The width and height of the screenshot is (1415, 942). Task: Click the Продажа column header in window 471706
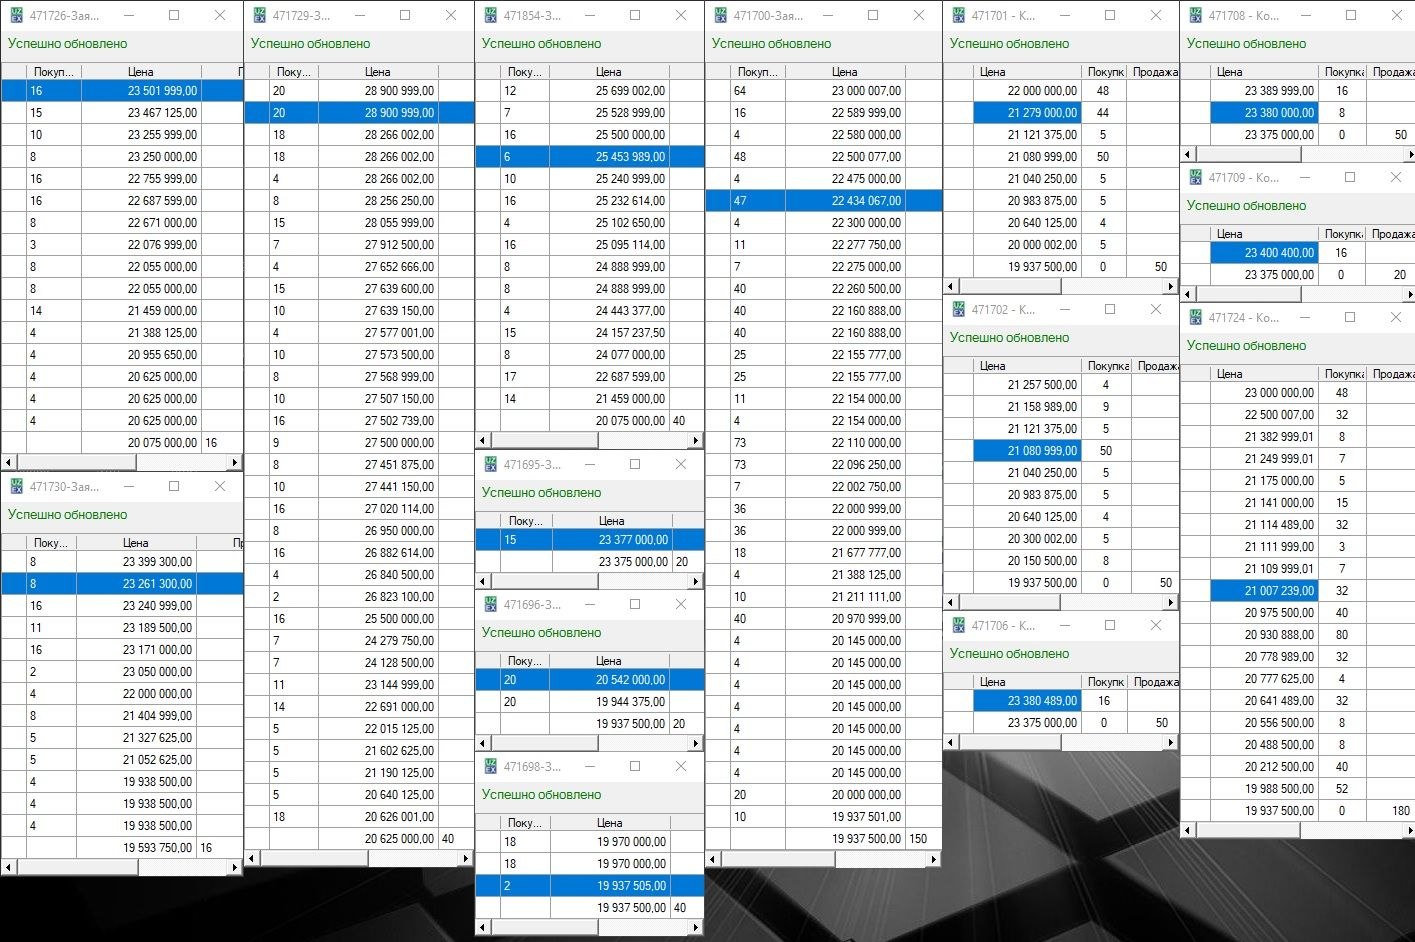pos(1155,682)
